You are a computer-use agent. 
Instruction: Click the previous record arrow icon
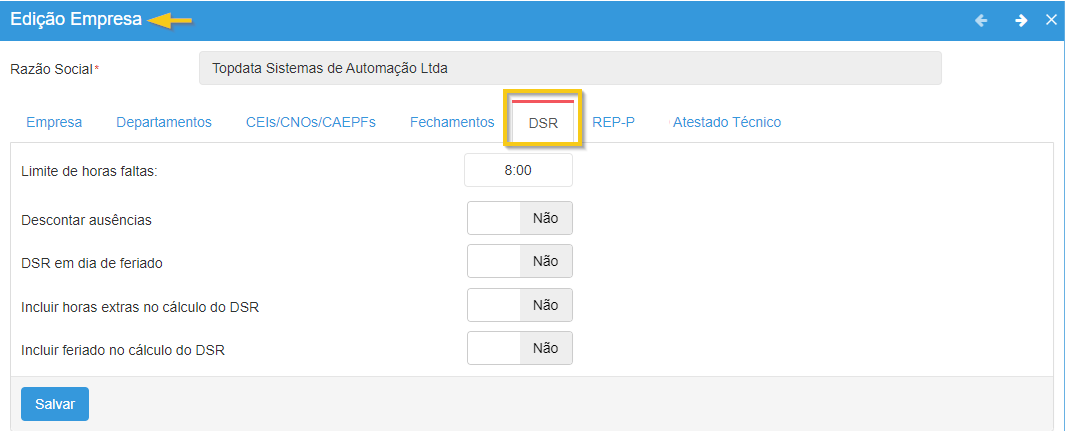tap(981, 20)
